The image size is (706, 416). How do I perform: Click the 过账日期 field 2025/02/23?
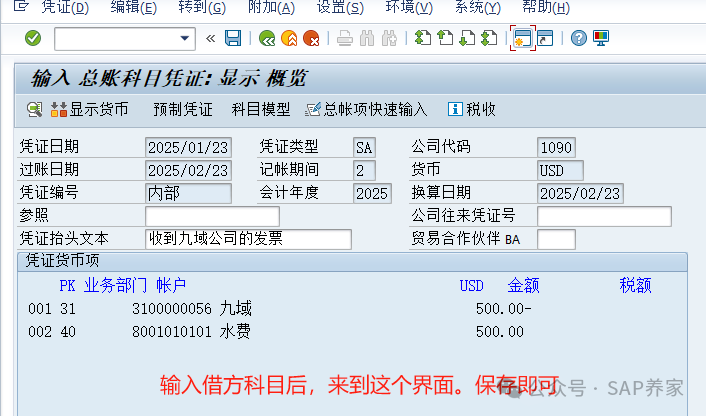pyautogui.click(x=188, y=170)
